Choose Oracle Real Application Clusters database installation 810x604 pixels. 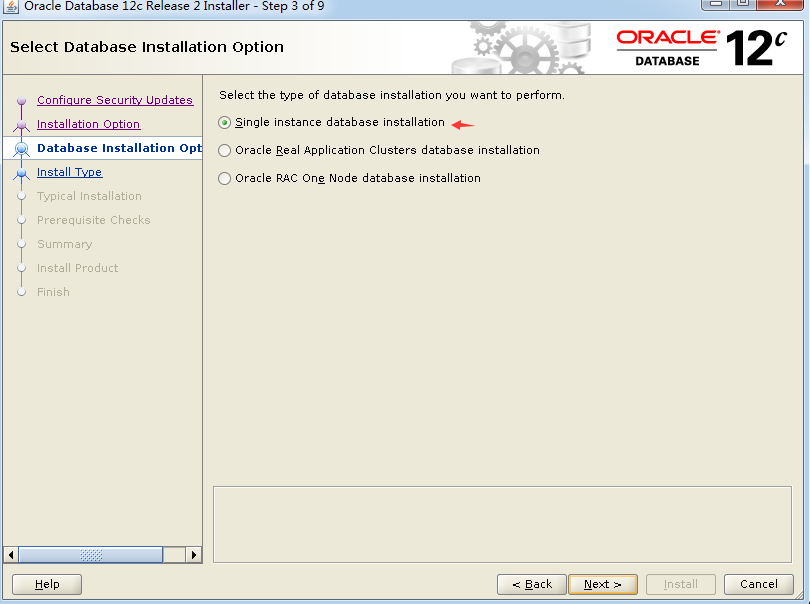point(224,150)
